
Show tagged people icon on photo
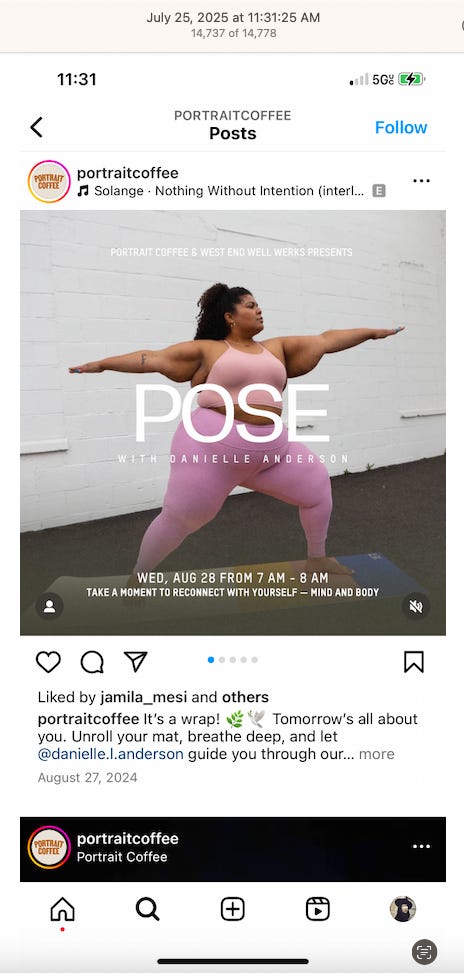[50, 606]
